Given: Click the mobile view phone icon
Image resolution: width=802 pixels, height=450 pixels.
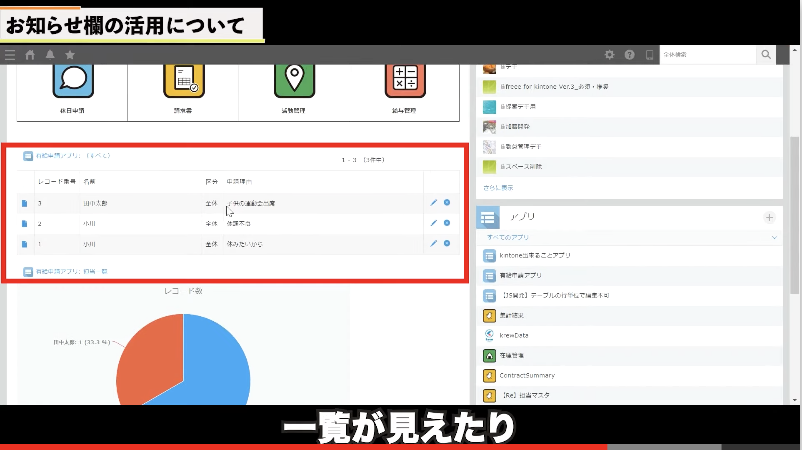Looking at the screenshot, I should [x=650, y=55].
